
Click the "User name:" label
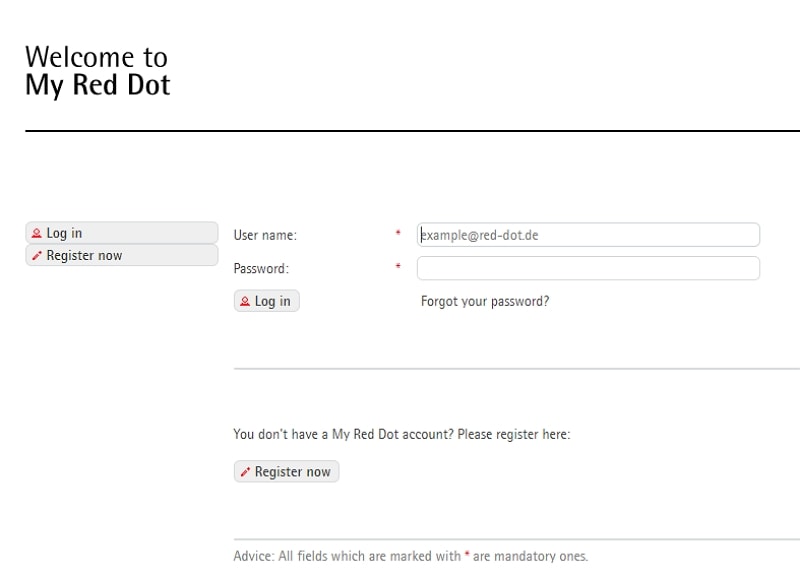coord(265,236)
